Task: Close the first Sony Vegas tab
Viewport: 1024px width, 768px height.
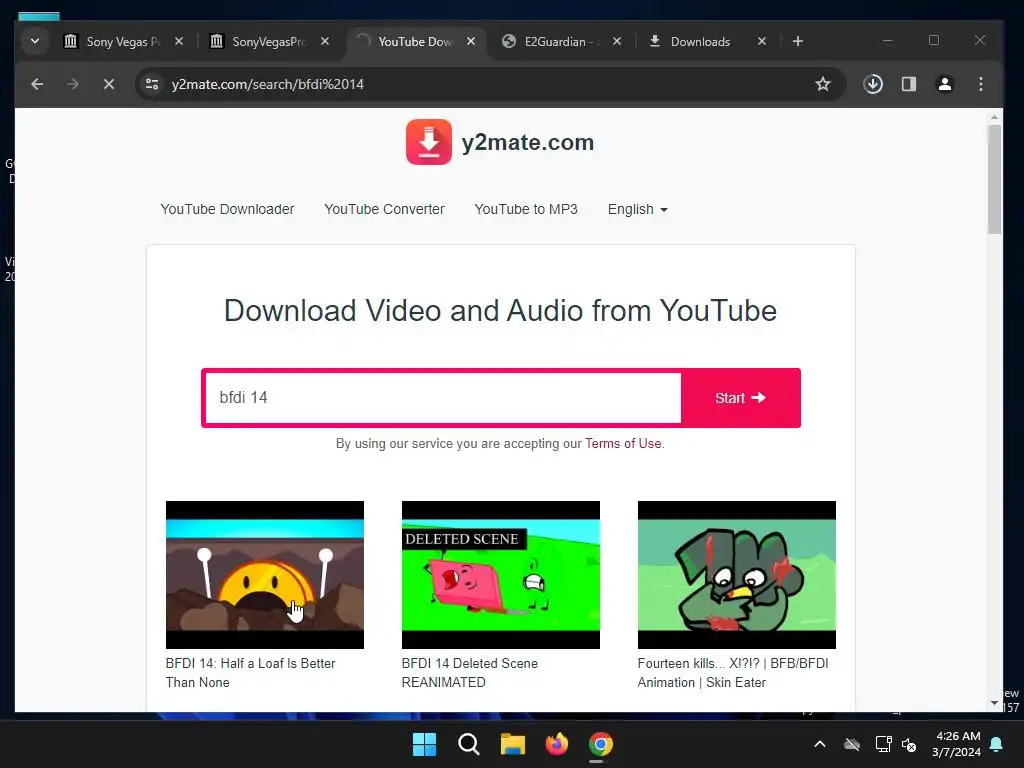Action: 179,41
